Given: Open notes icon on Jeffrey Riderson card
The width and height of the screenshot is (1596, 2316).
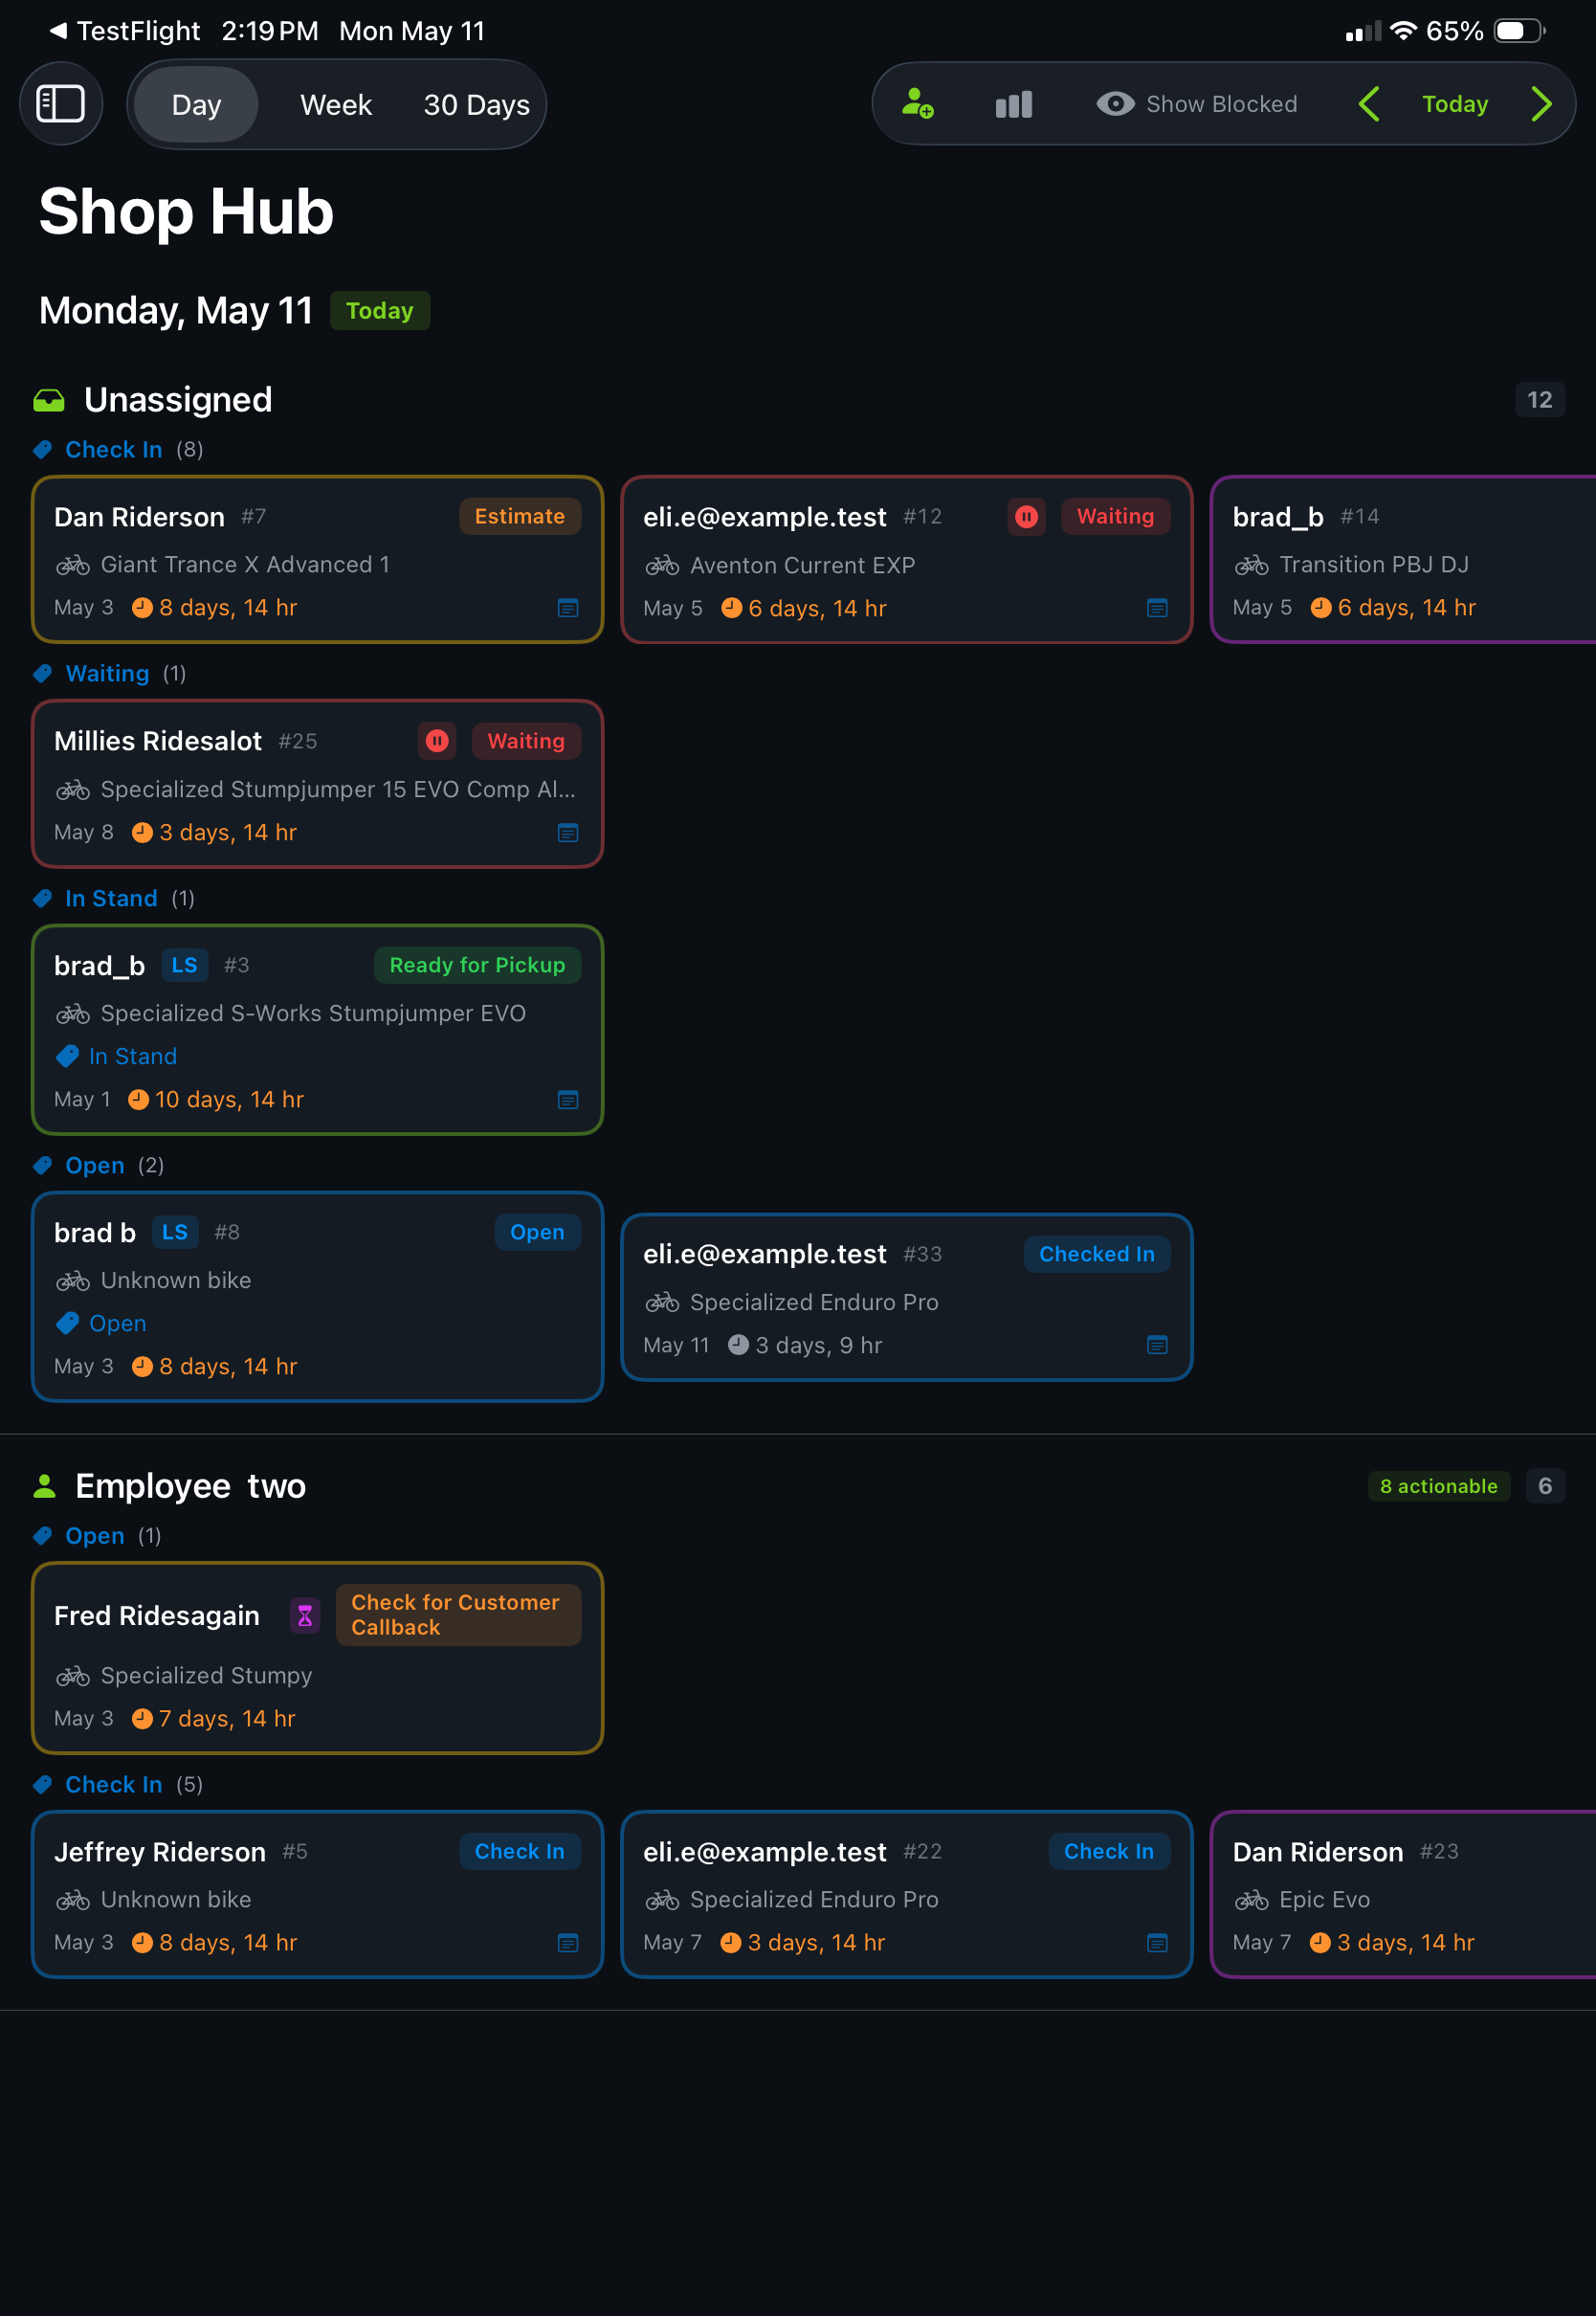Looking at the screenshot, I should pyautogui.click(x=567, y=1943).
